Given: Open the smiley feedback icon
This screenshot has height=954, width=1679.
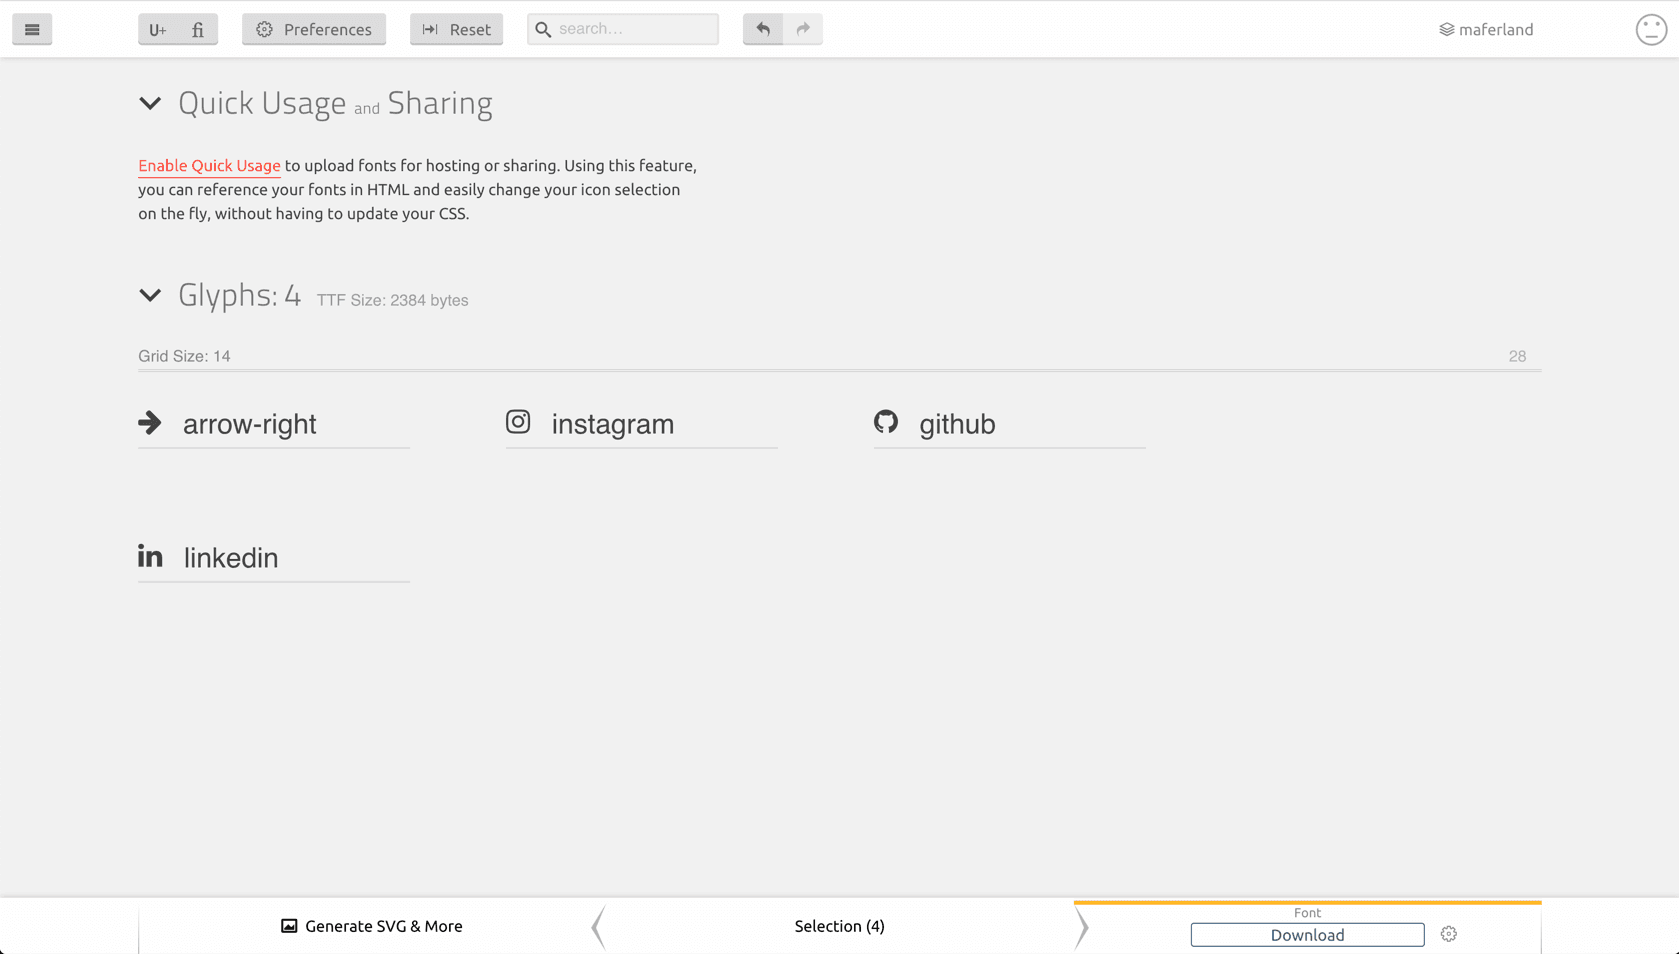Looking at the screenshot, I should pos(1650,29).
